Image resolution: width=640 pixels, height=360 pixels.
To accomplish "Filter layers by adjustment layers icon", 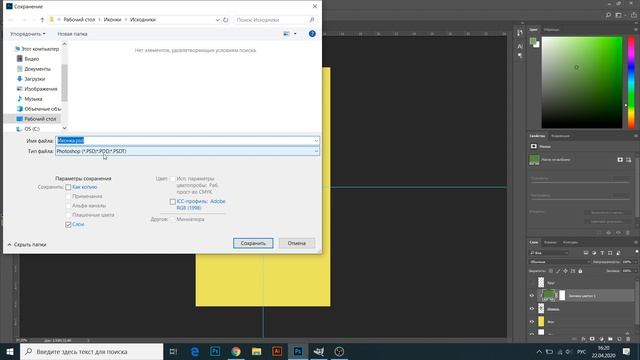I will tap(594, 253).
